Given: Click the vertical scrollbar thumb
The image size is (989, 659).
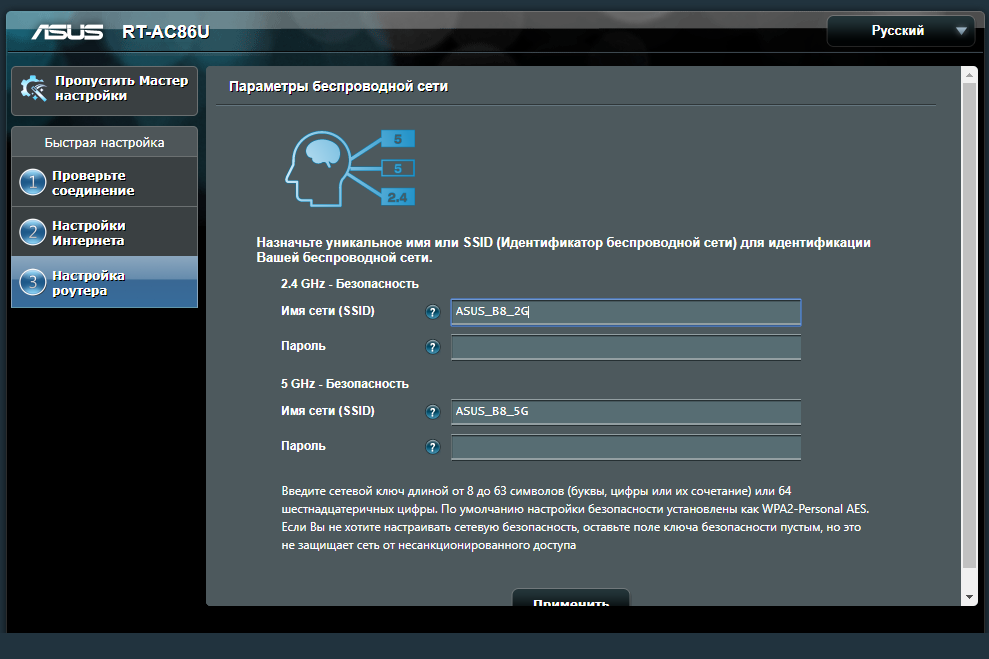Looking at the screenshot, I should coord(969,325).
